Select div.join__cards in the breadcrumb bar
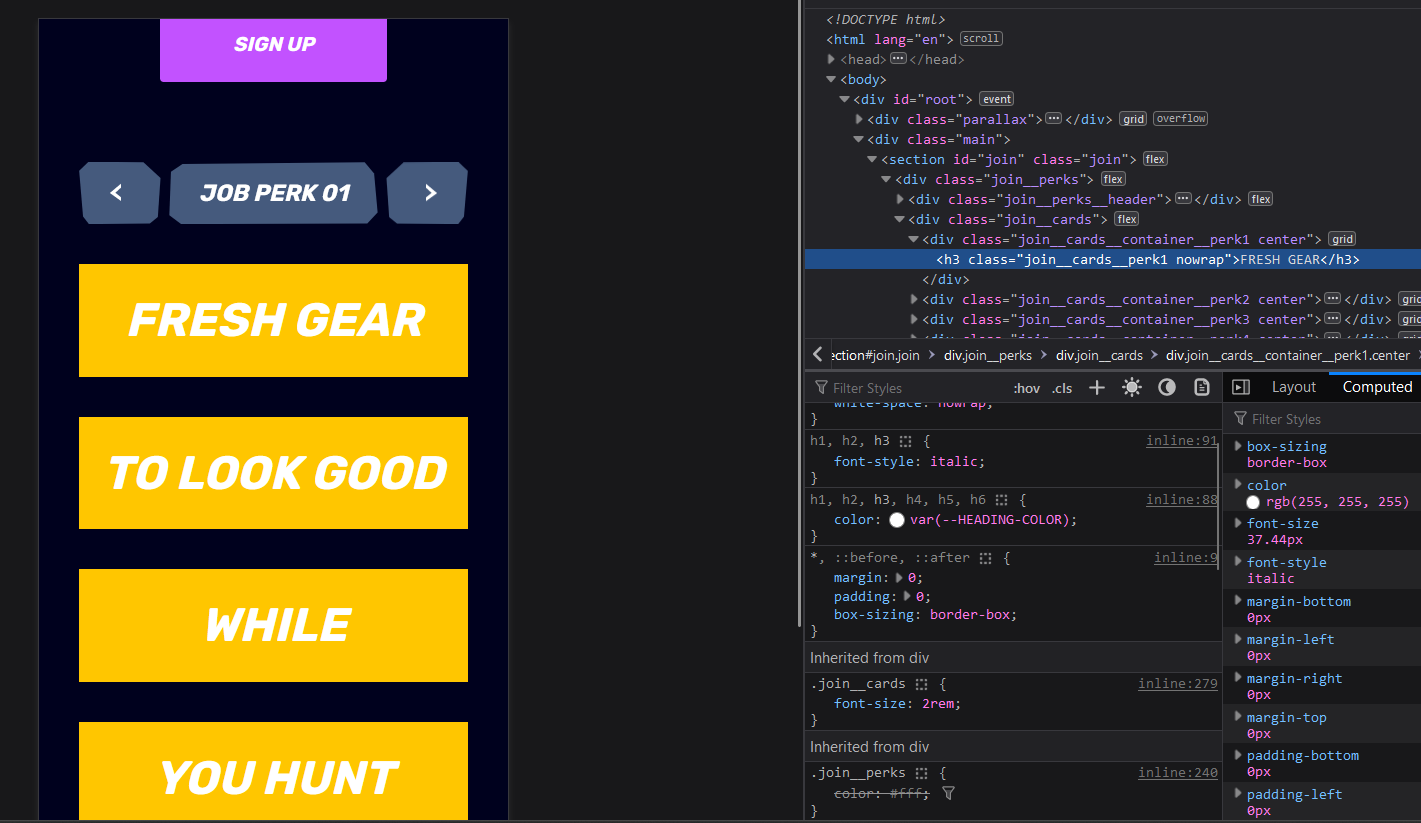The image size is (1421, 823). click(x=1100, y=355)
